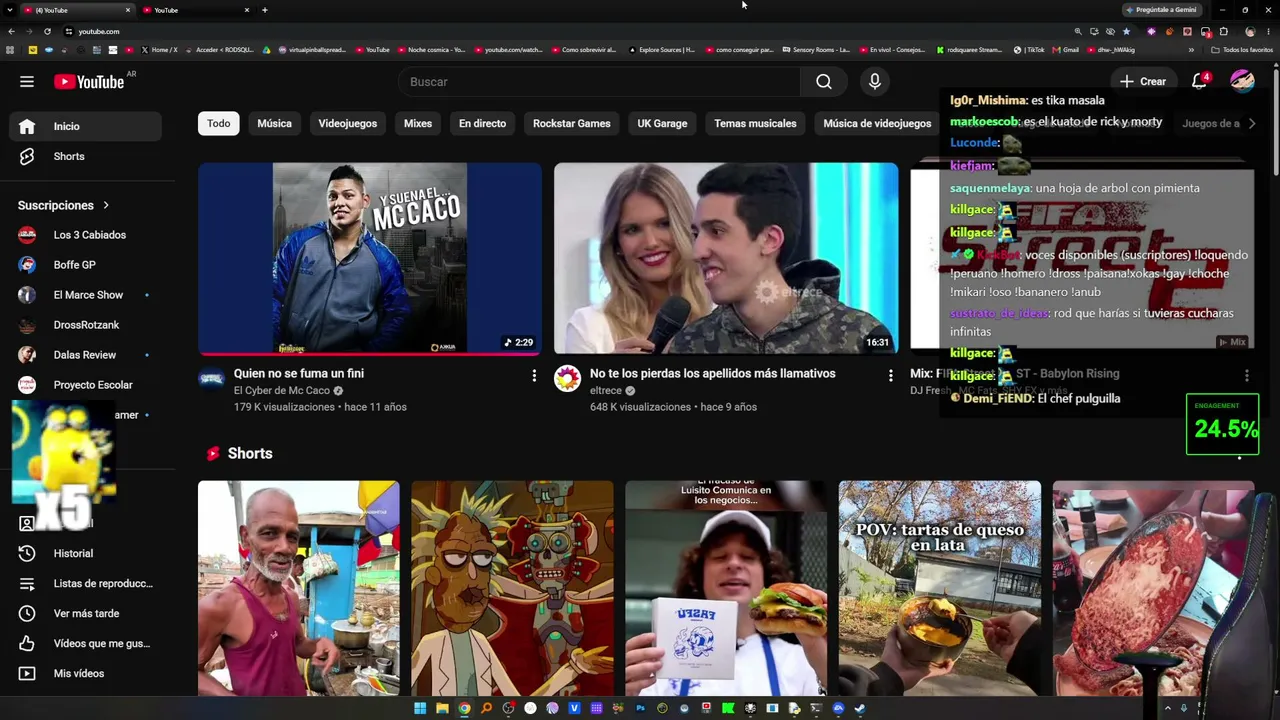Open the Luisito Comunica burger Short
Screen dimensions: 1280x720
(726, 588)
